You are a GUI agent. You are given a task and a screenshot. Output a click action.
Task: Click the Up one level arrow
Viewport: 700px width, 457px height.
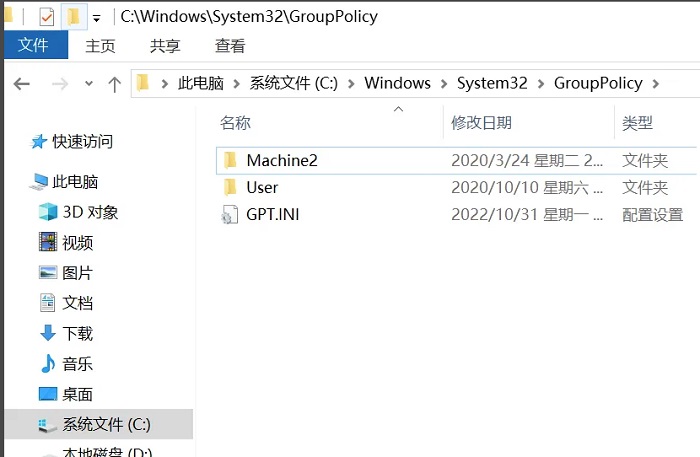pyautogui.click(x=114, y=84)
